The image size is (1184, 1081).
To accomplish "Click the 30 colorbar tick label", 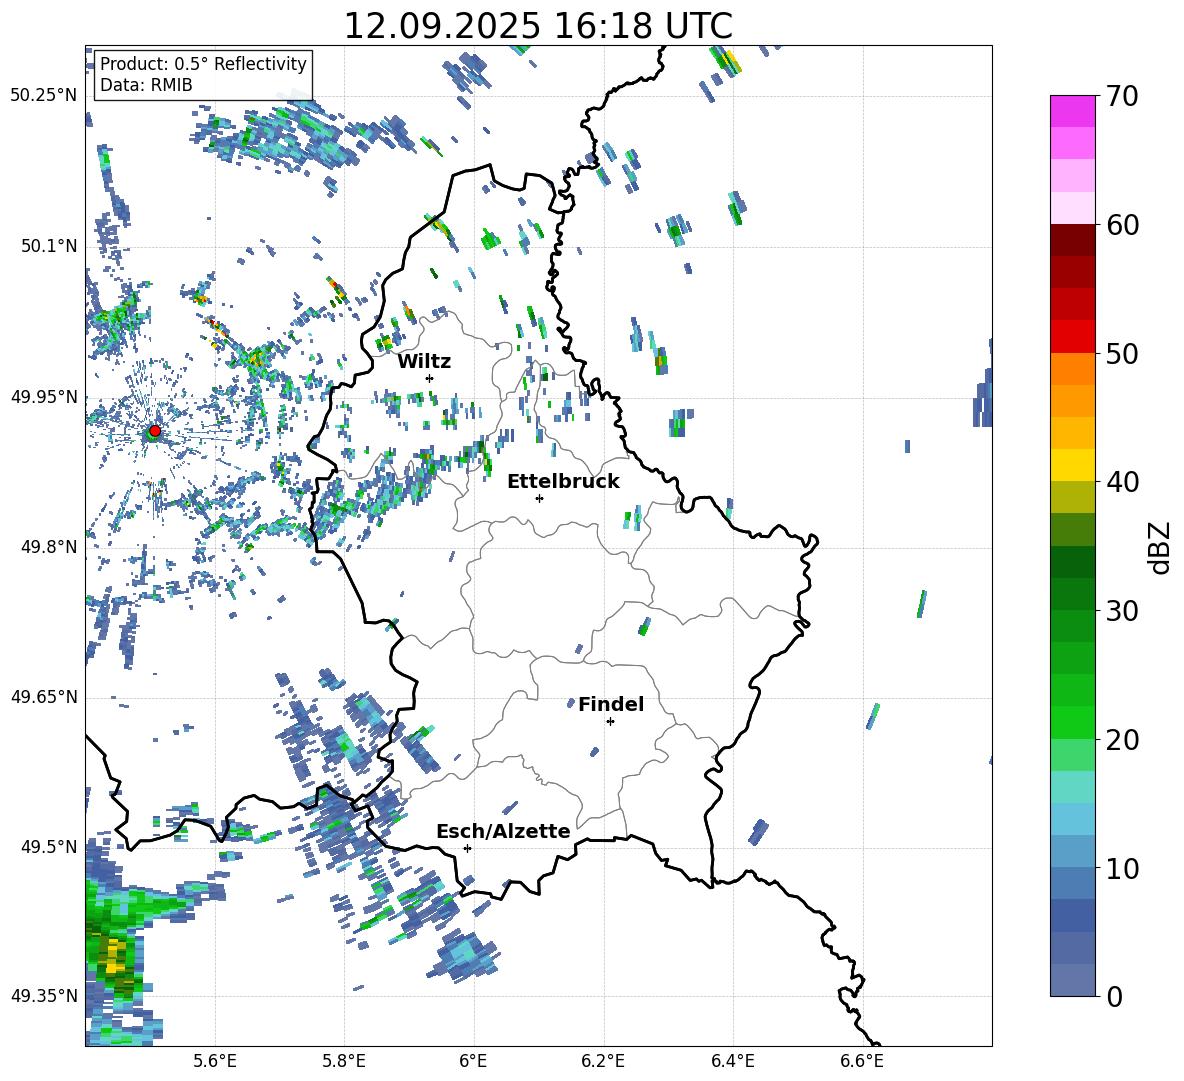I will tap(1122, 611).
